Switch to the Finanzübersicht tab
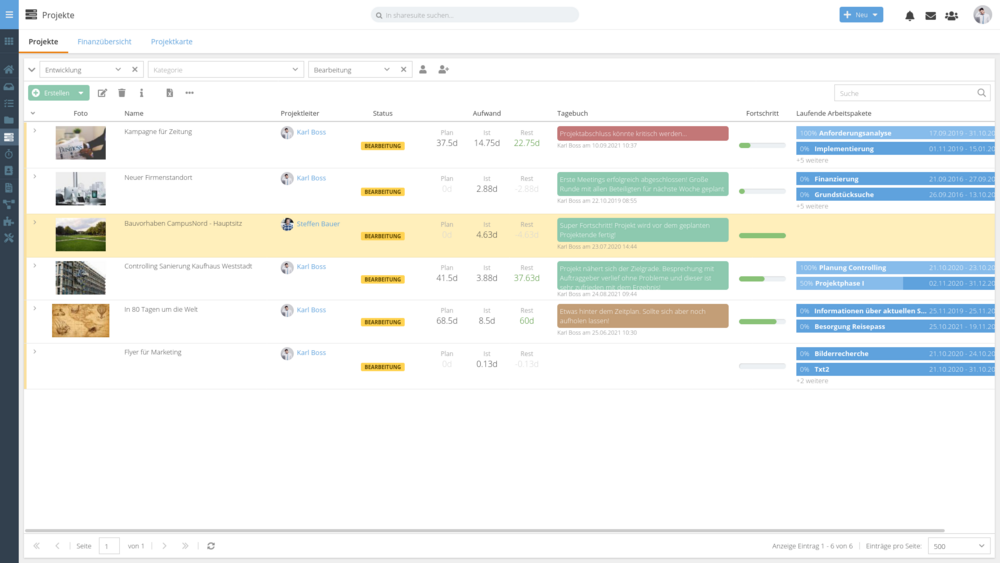The image size is (1000, 563). pos(105,41)
